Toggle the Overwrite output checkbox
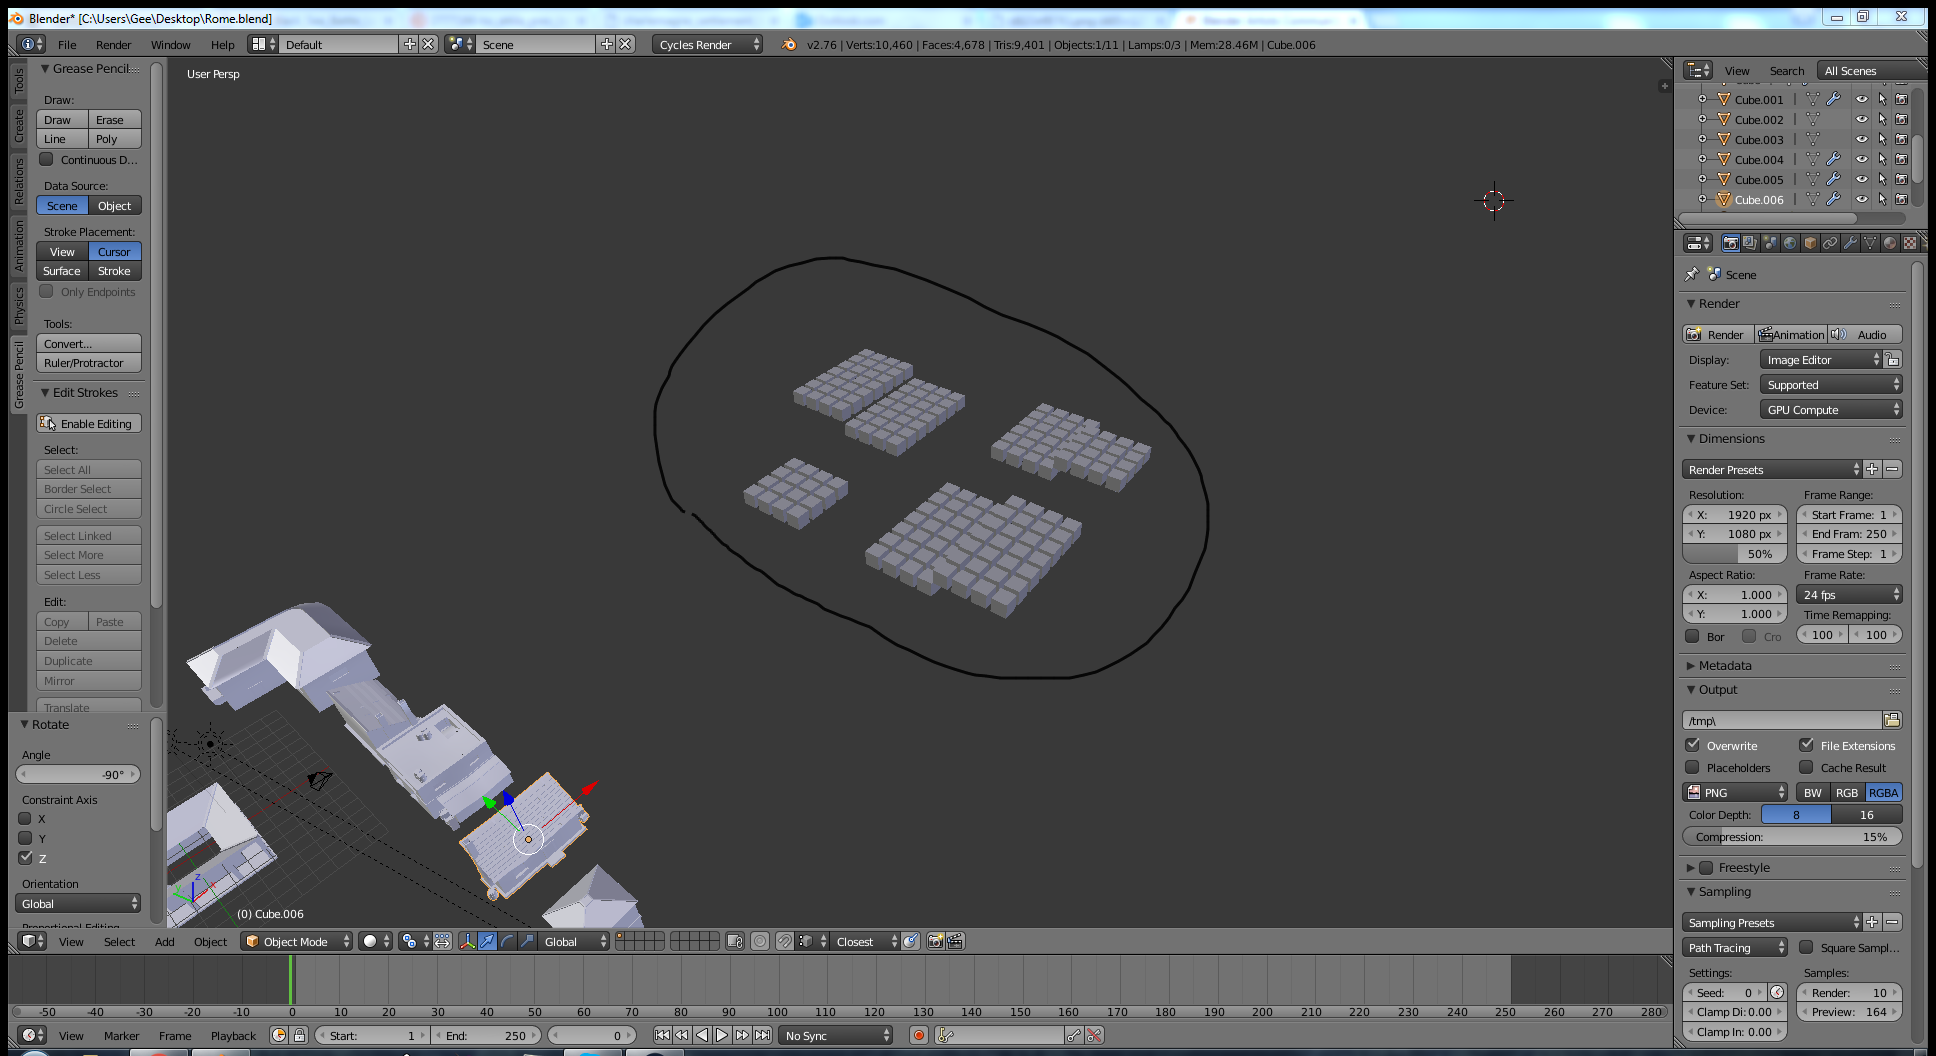1936x1056 pixels. [x=1692, y=745]
